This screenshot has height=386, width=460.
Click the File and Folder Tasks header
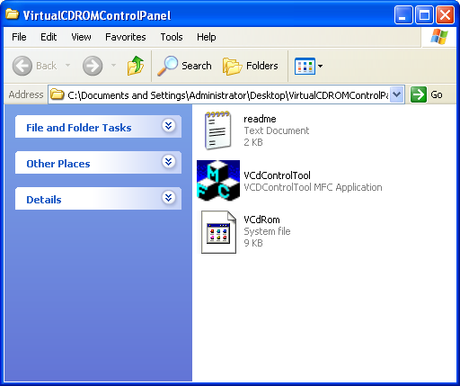coord(98,127)
